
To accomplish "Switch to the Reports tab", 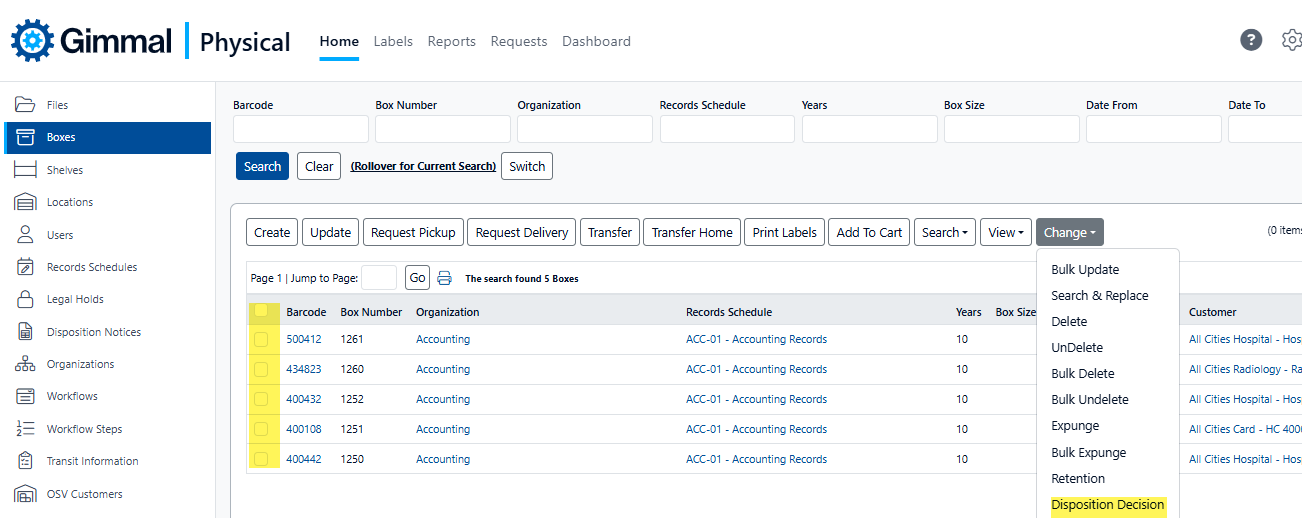I will click(x=451, y=41).
